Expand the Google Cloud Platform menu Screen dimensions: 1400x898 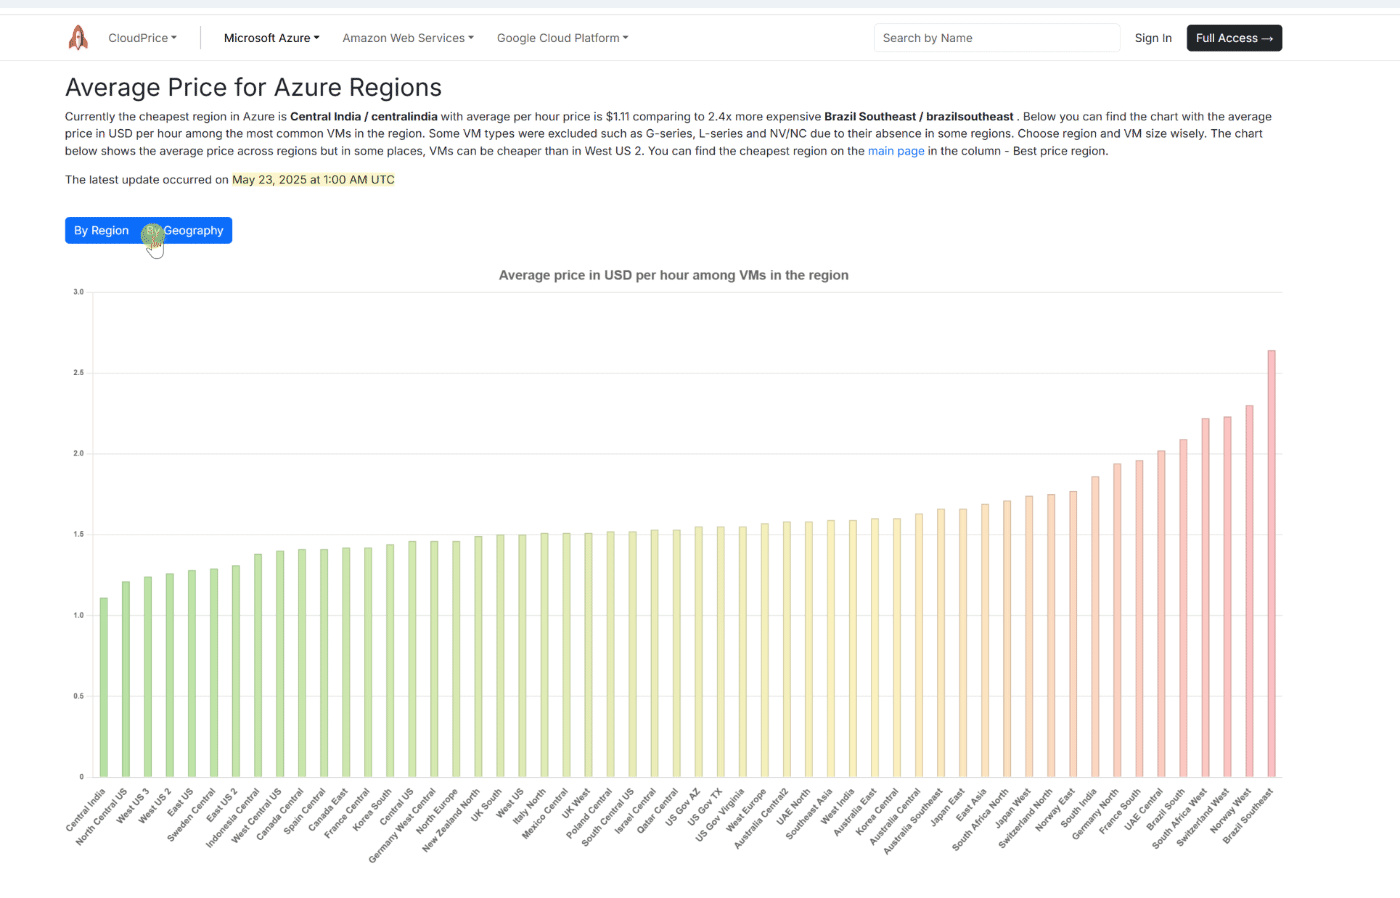(x=562, y=38)
